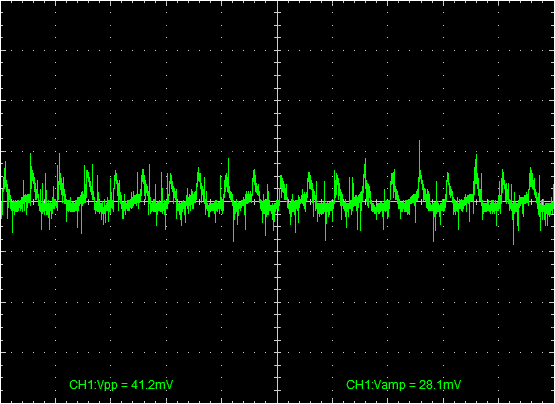
Task: Click the top end of the vertical center axis
Action: tap(278, 2)
